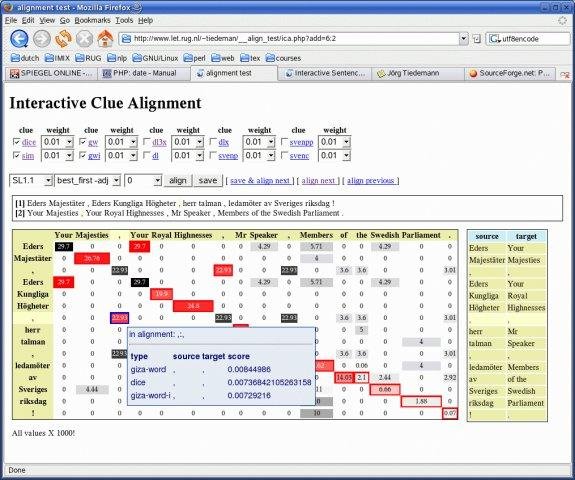Click the Forward navigation arrow
Image resolution: width=575 pixels, height=480 pixels.
pos(42,39)
